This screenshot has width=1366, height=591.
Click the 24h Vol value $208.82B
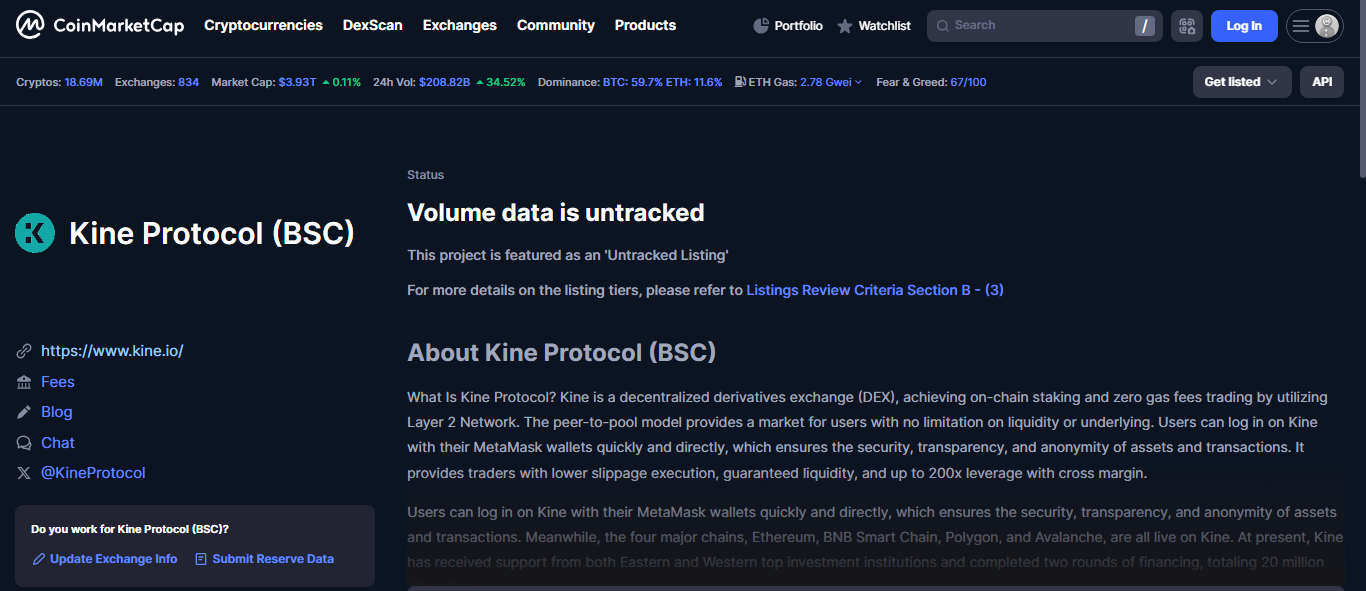(444, 82)
